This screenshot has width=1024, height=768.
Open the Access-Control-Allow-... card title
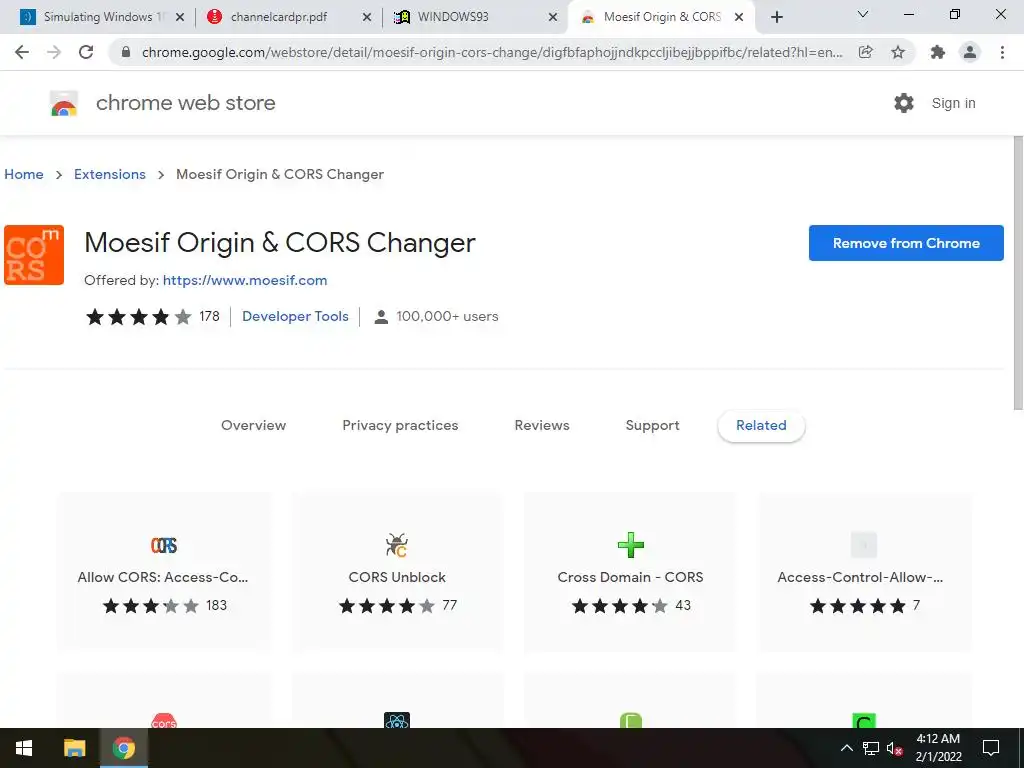860,577
